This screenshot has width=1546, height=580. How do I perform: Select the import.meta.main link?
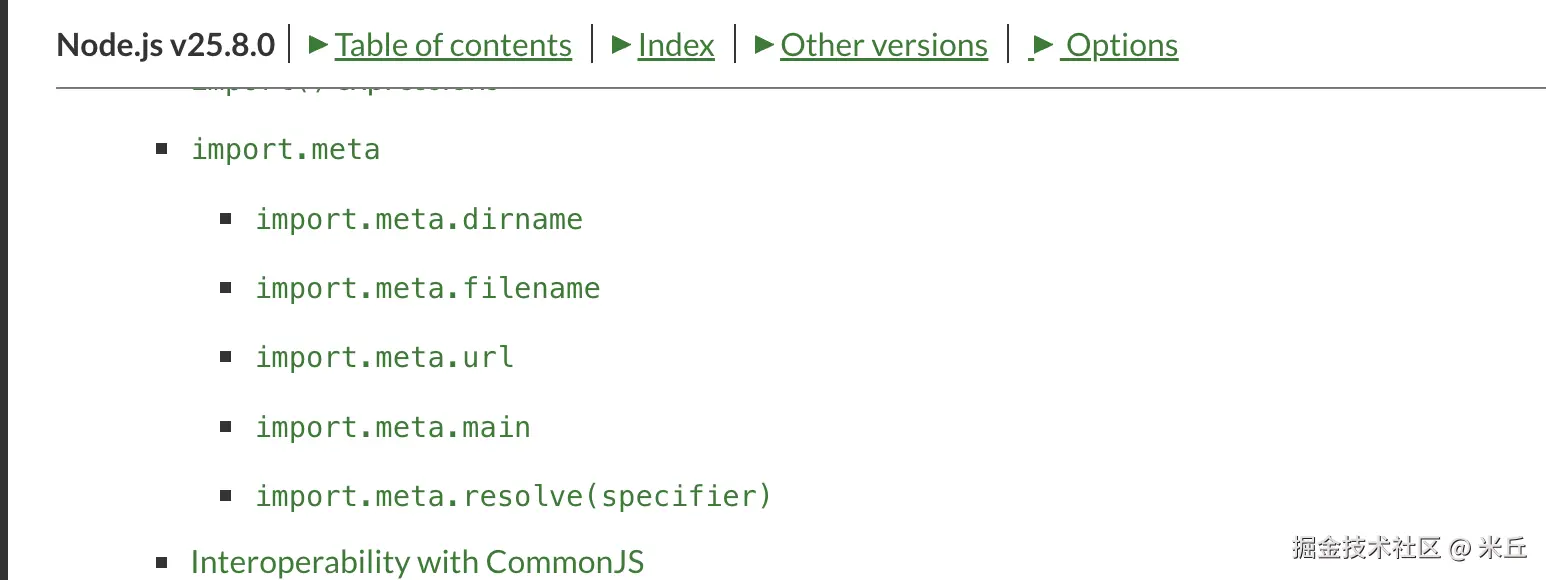tap(392, 427)
